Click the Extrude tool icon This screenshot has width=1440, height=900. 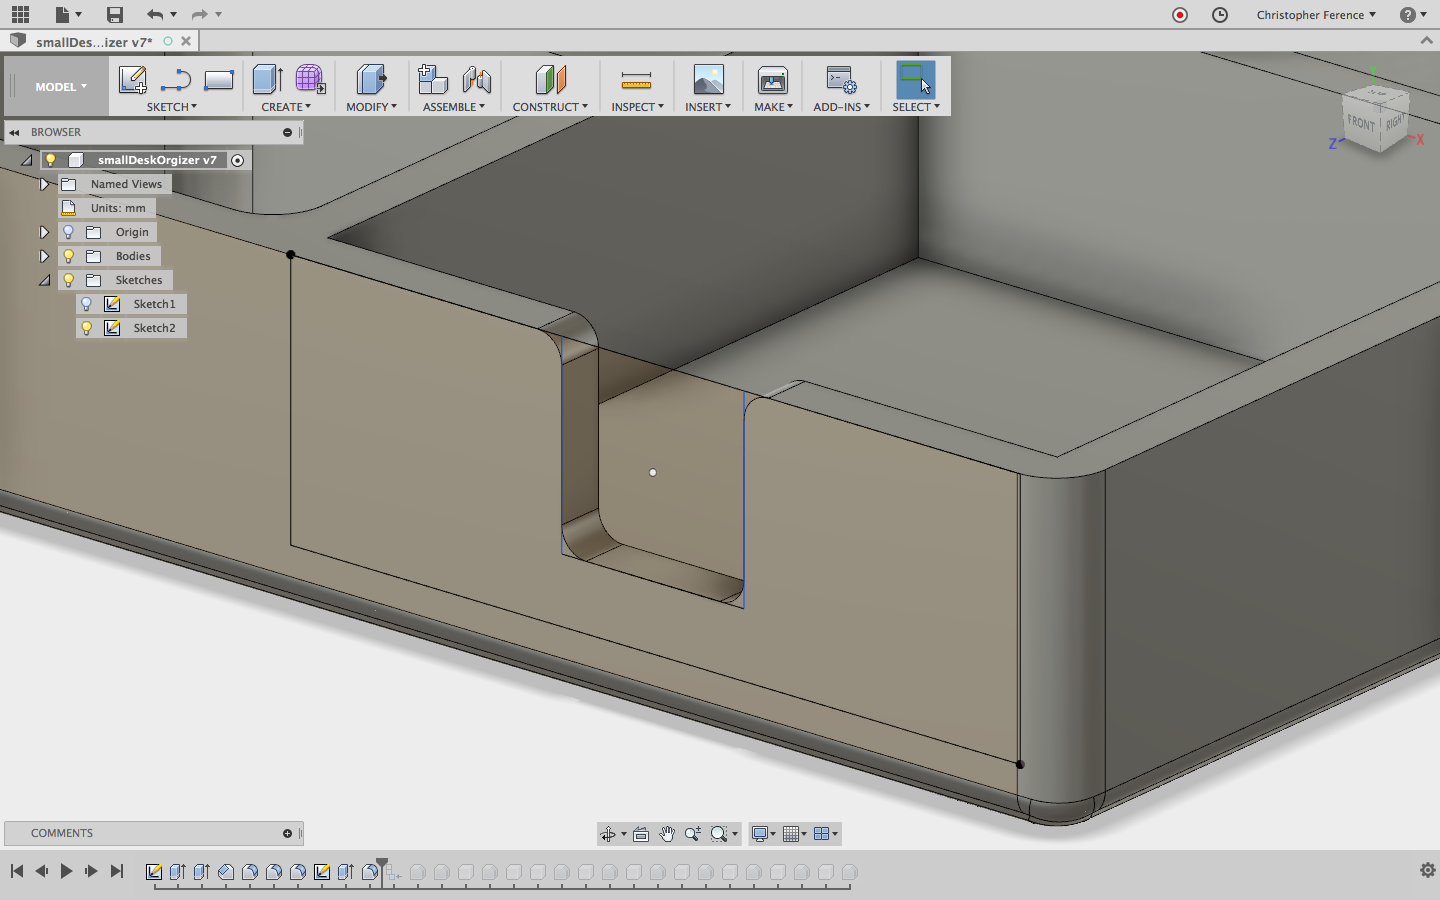pos(267,80)
